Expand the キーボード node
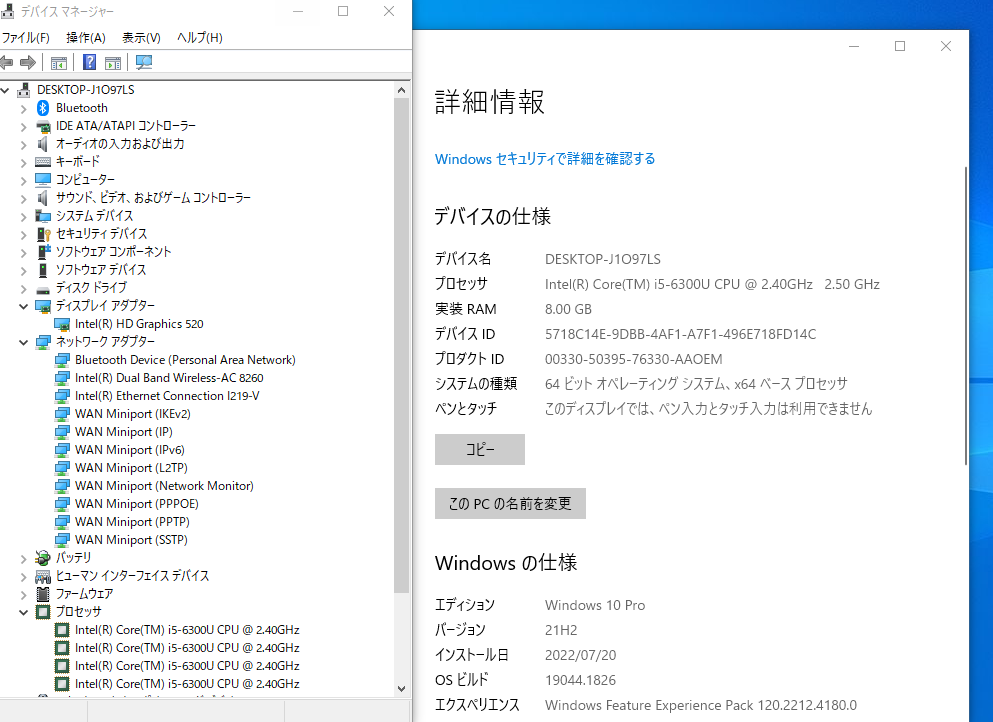Screen dimensions: 993x722 pos(23,162)
